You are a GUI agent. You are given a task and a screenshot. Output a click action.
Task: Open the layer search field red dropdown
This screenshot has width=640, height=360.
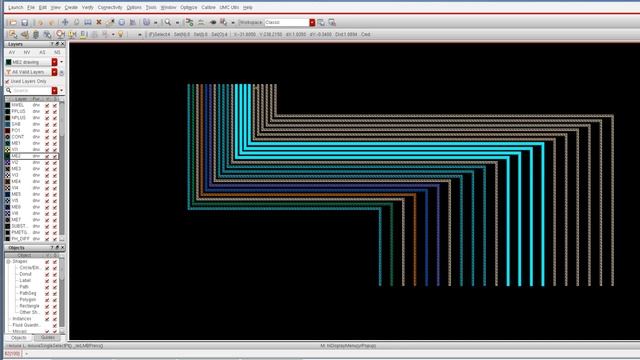coord(54,90)
